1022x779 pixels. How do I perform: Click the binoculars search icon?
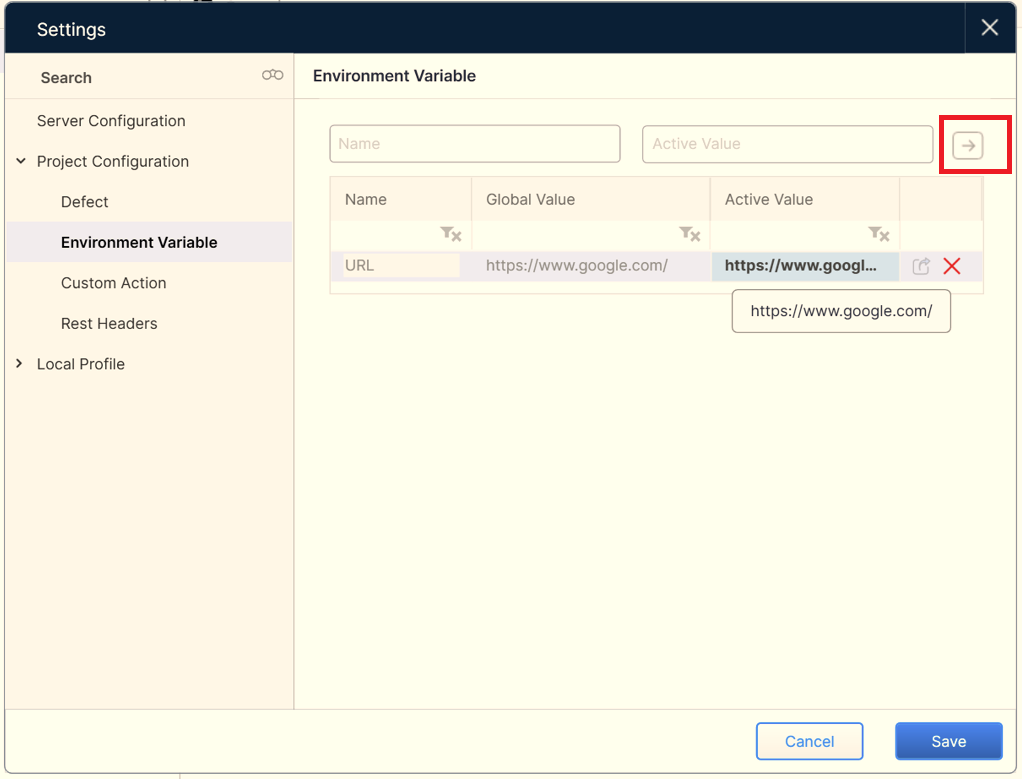tap(272, 76)
